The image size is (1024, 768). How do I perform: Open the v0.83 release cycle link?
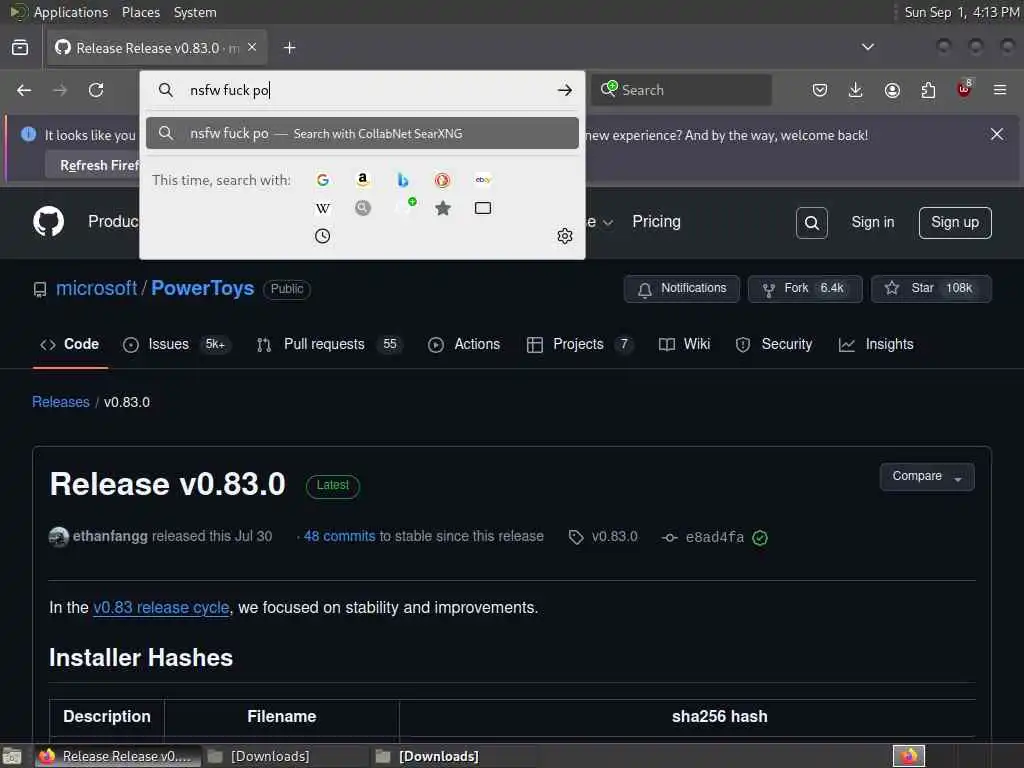click(161, 607)
